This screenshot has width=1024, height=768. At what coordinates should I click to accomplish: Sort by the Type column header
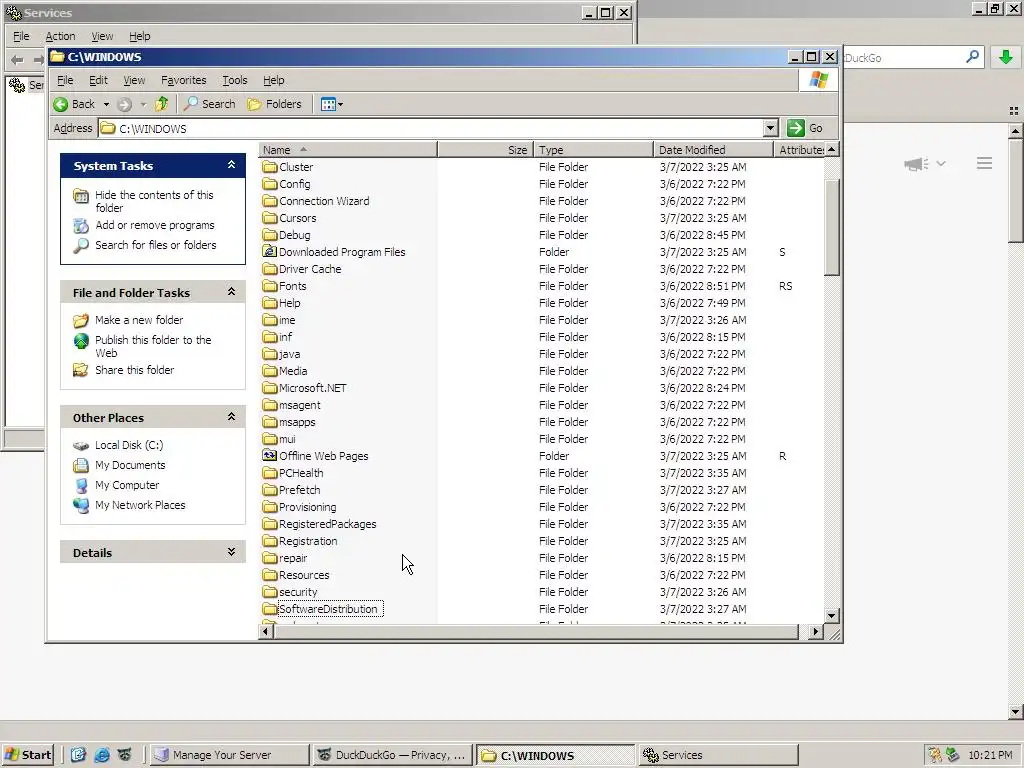coord(594,150)
